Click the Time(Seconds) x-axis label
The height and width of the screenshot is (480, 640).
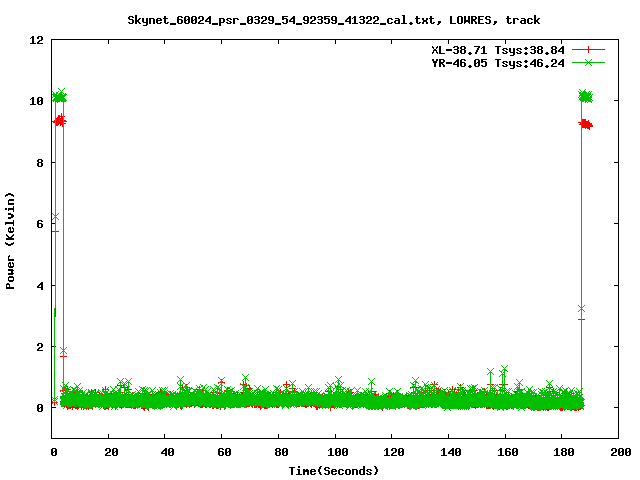point(333,471)
